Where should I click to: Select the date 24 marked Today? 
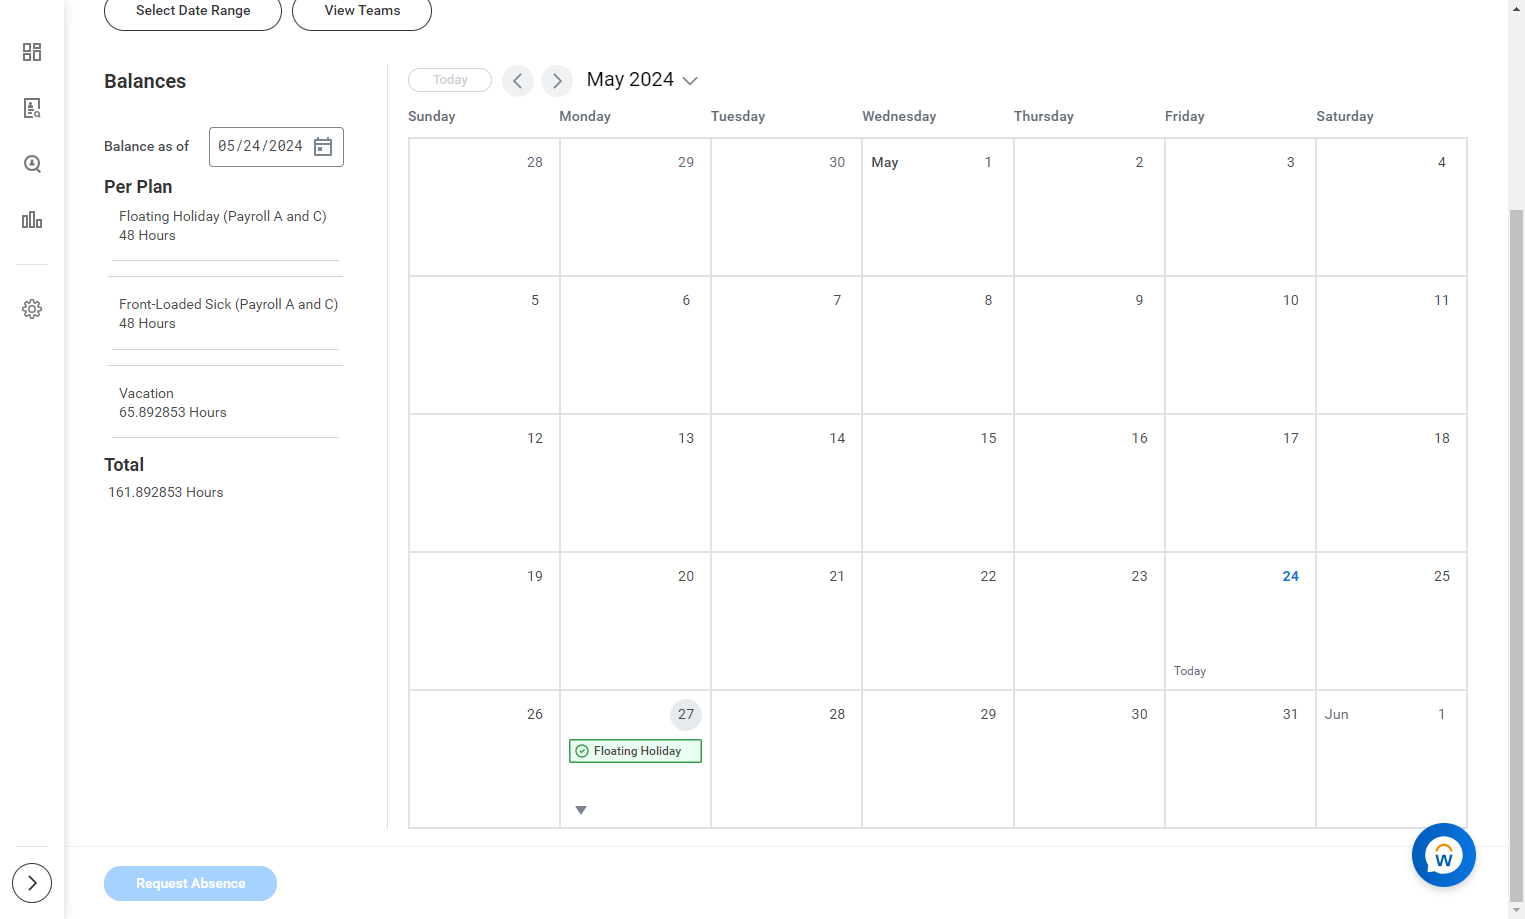(x=1240, y=621)
